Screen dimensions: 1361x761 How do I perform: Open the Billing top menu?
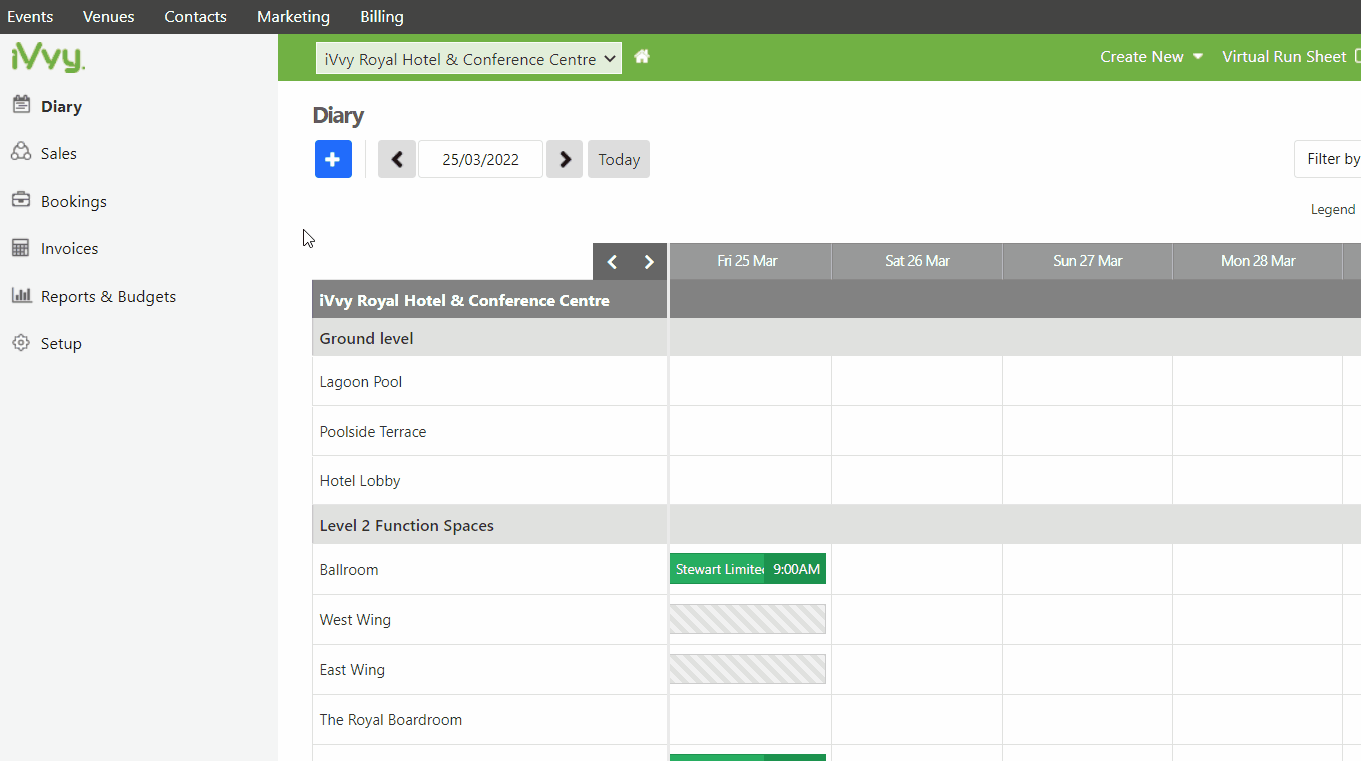382,17
